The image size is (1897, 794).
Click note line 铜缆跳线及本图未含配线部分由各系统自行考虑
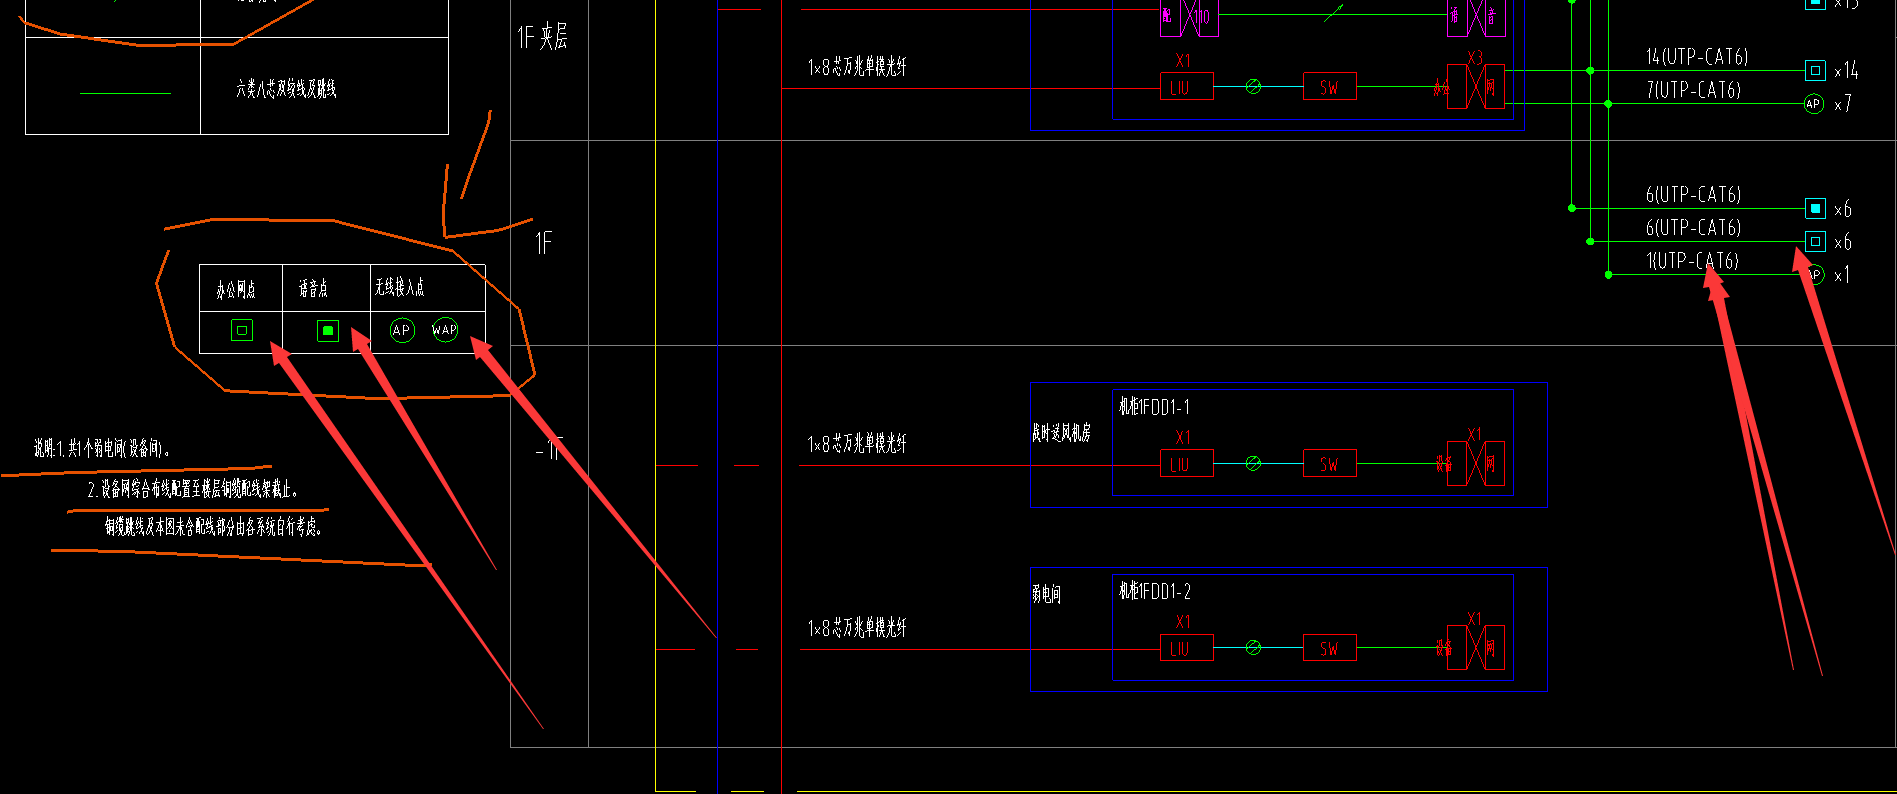point(213,526)
